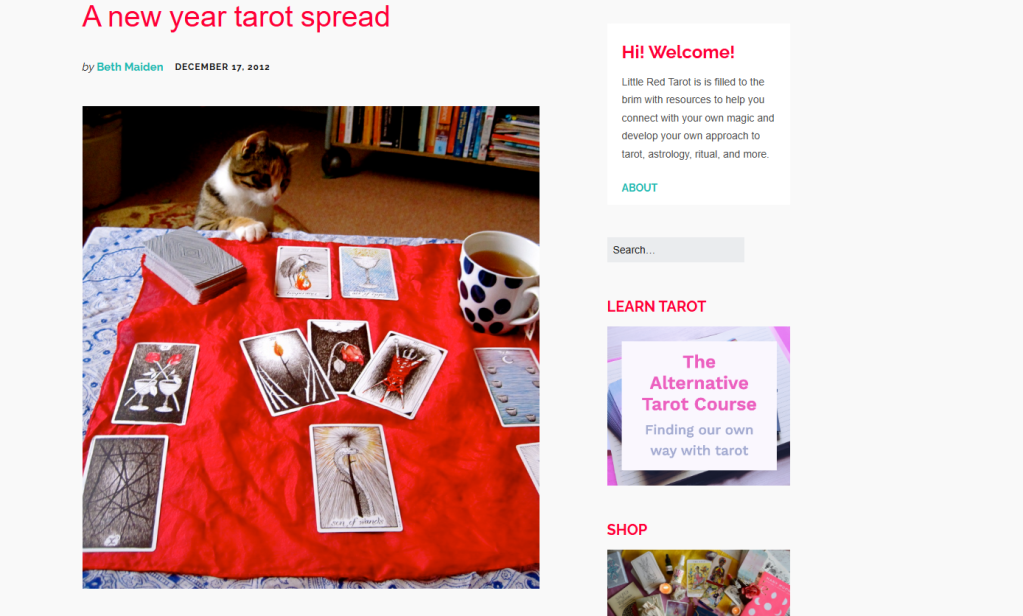The width and height of the screenshot is (1023, 616).
Task: Click the shop products image
Action: tap(698, 583)
